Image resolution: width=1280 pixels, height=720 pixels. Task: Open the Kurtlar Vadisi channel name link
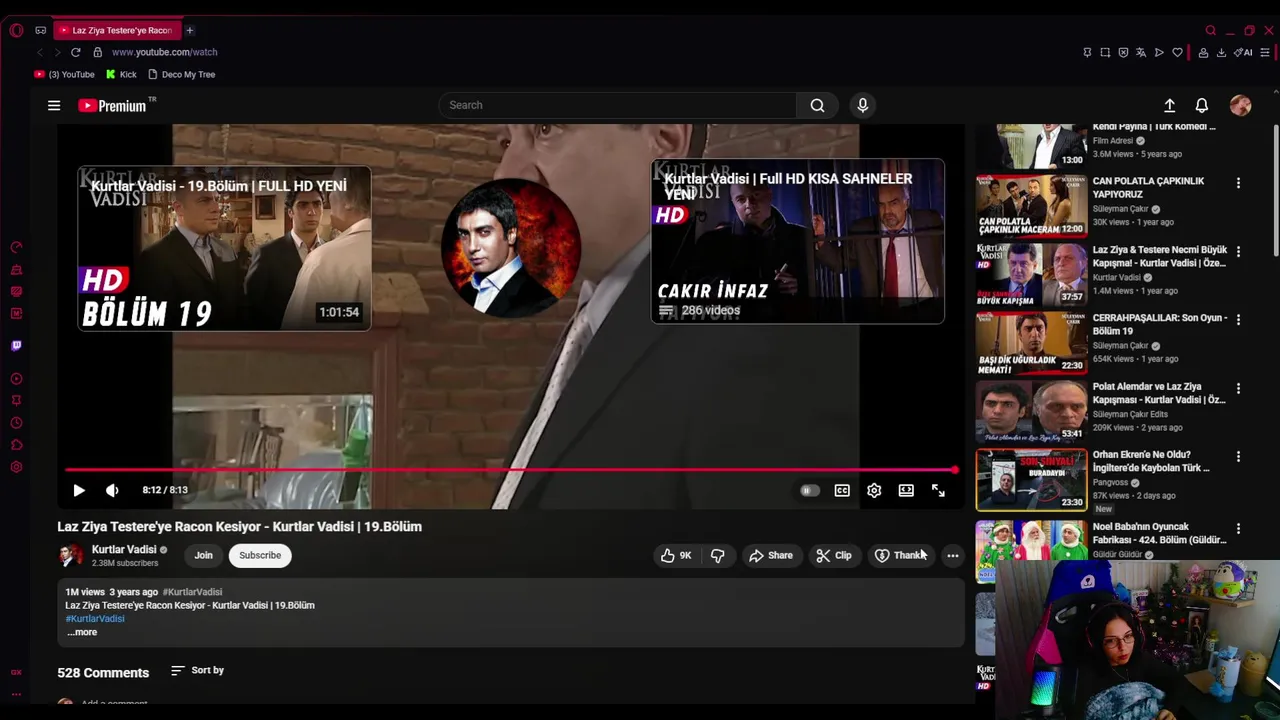click(x=124, y=549)
